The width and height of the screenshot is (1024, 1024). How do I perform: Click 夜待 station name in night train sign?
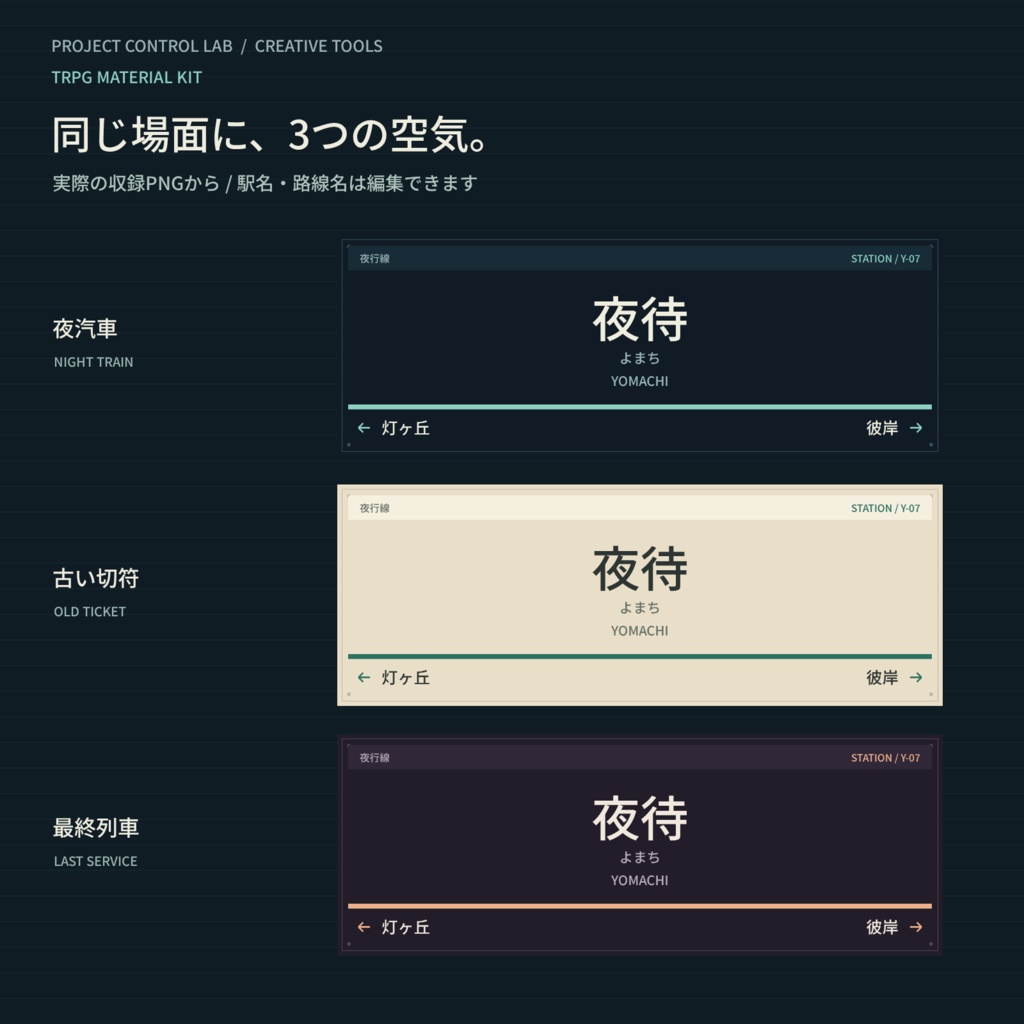(640, 319)
